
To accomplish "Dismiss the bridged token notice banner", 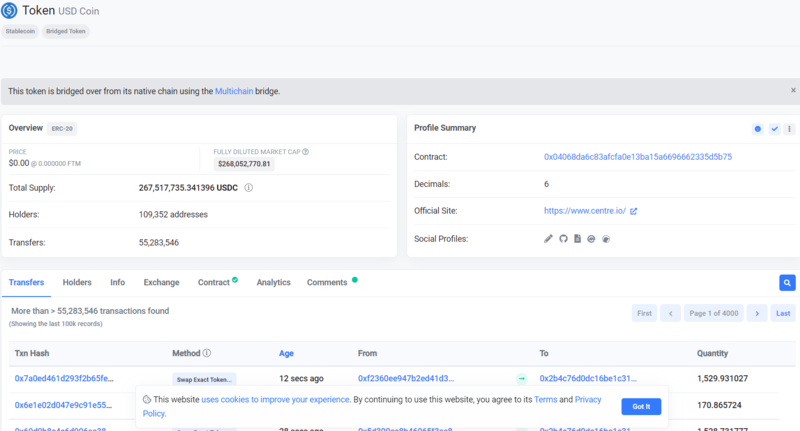I will click(793, 90).
